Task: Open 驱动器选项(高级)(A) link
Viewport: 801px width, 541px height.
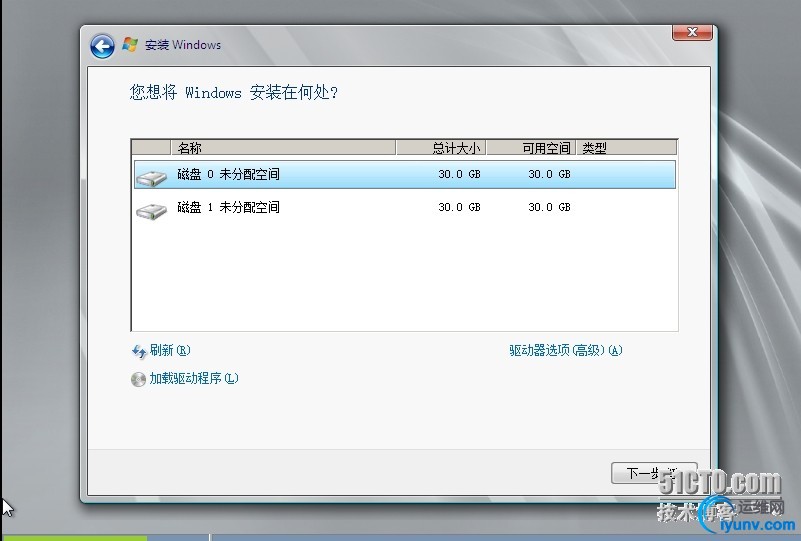Action: (x=566, y=350)
